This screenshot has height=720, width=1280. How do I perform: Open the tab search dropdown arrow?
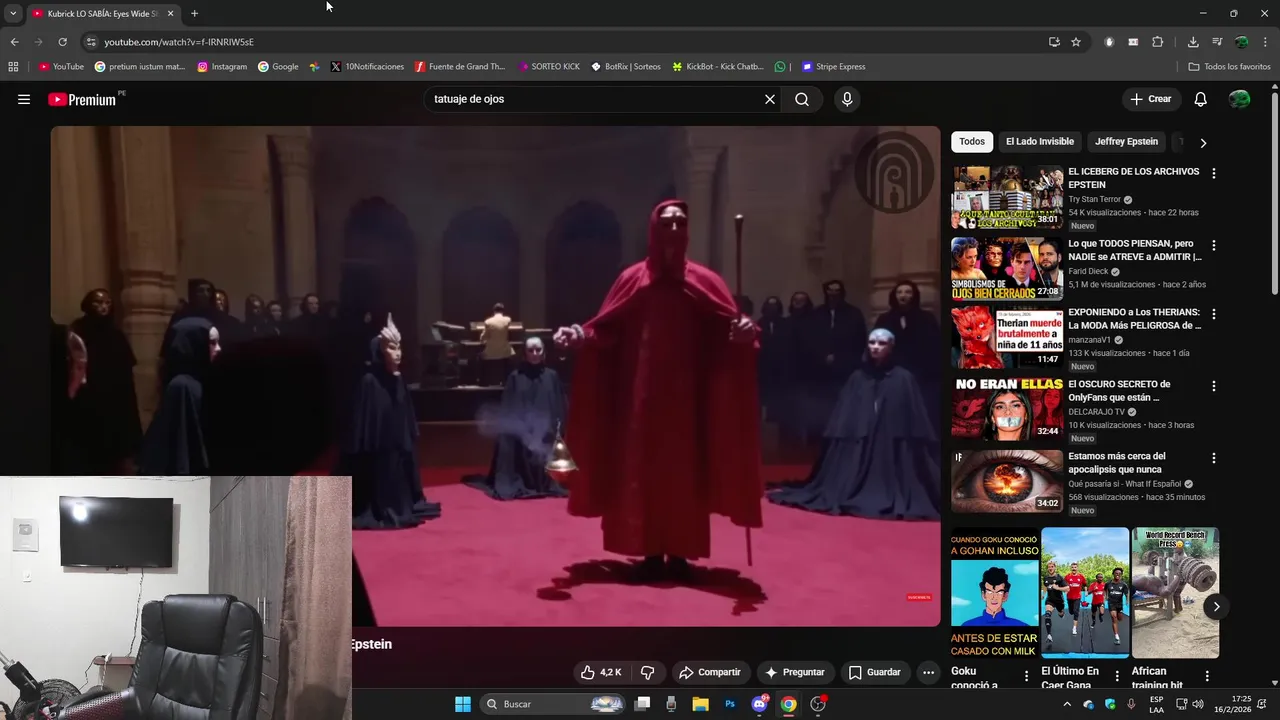point(13,13)
